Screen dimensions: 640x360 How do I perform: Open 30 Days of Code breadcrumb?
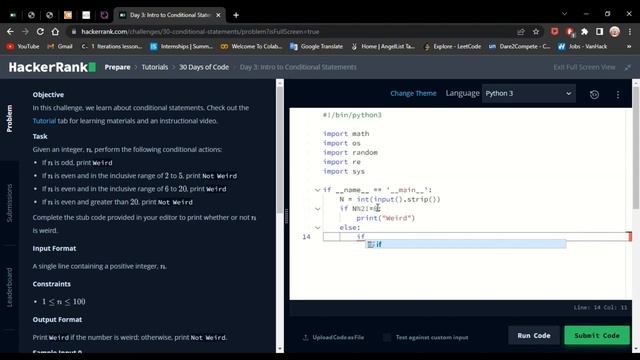pyautogui.click(x=204, y=67)
